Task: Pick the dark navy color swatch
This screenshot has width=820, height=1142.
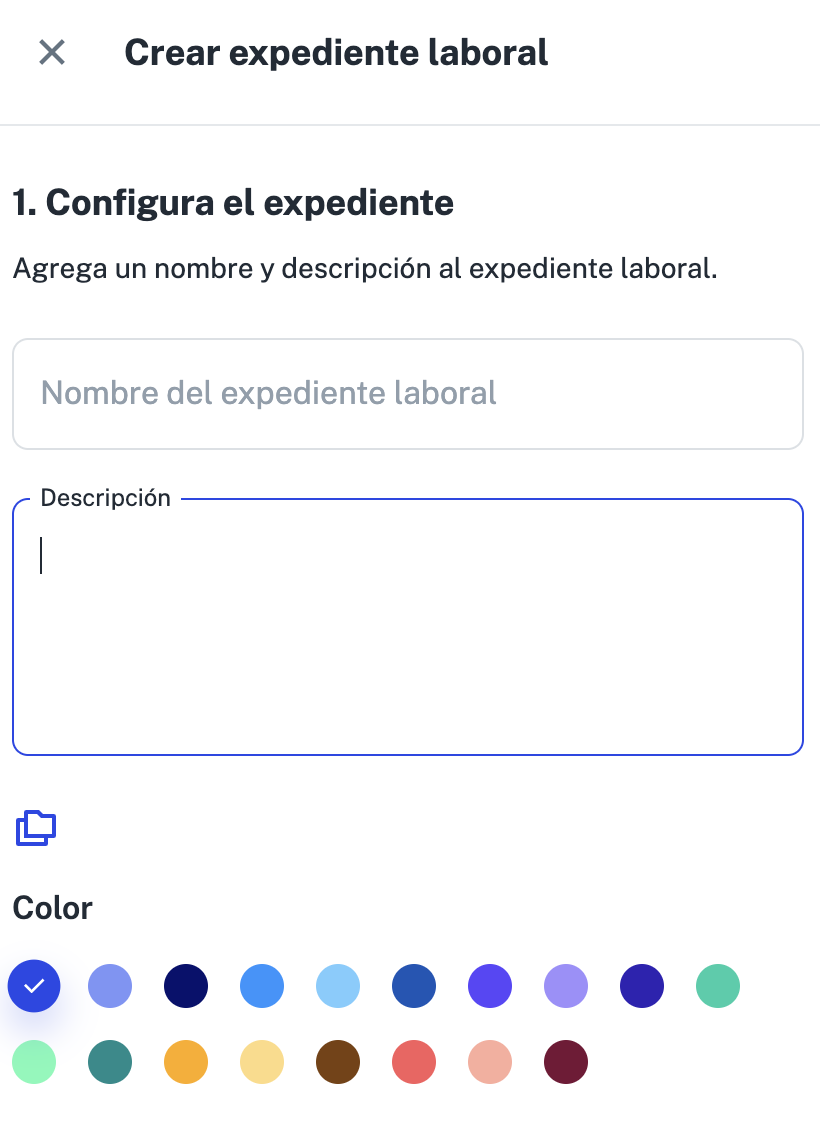Action: (x=186, y=985)
